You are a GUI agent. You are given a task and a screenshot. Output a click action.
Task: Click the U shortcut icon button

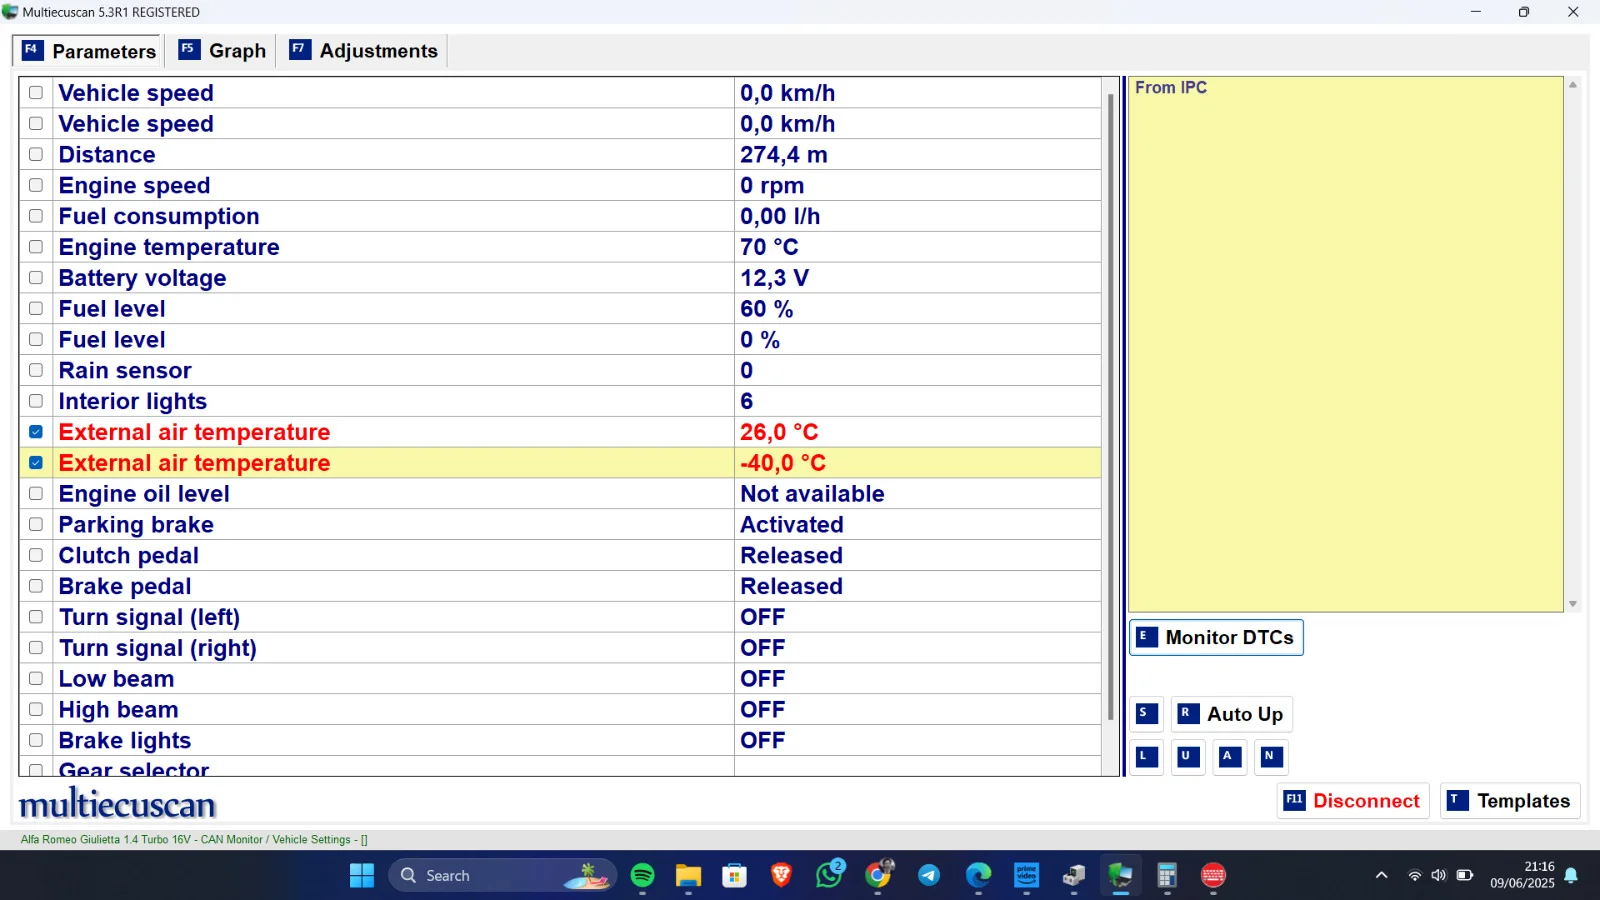pos(1188,757)
